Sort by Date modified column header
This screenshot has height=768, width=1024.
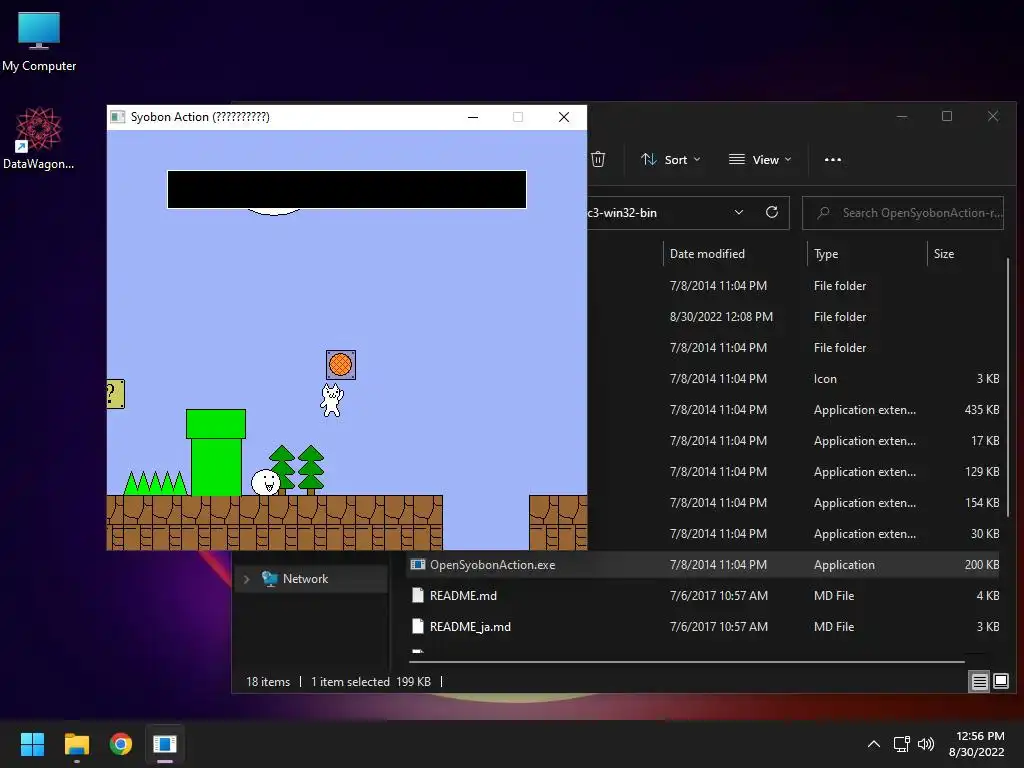click(x=735, y=253)
